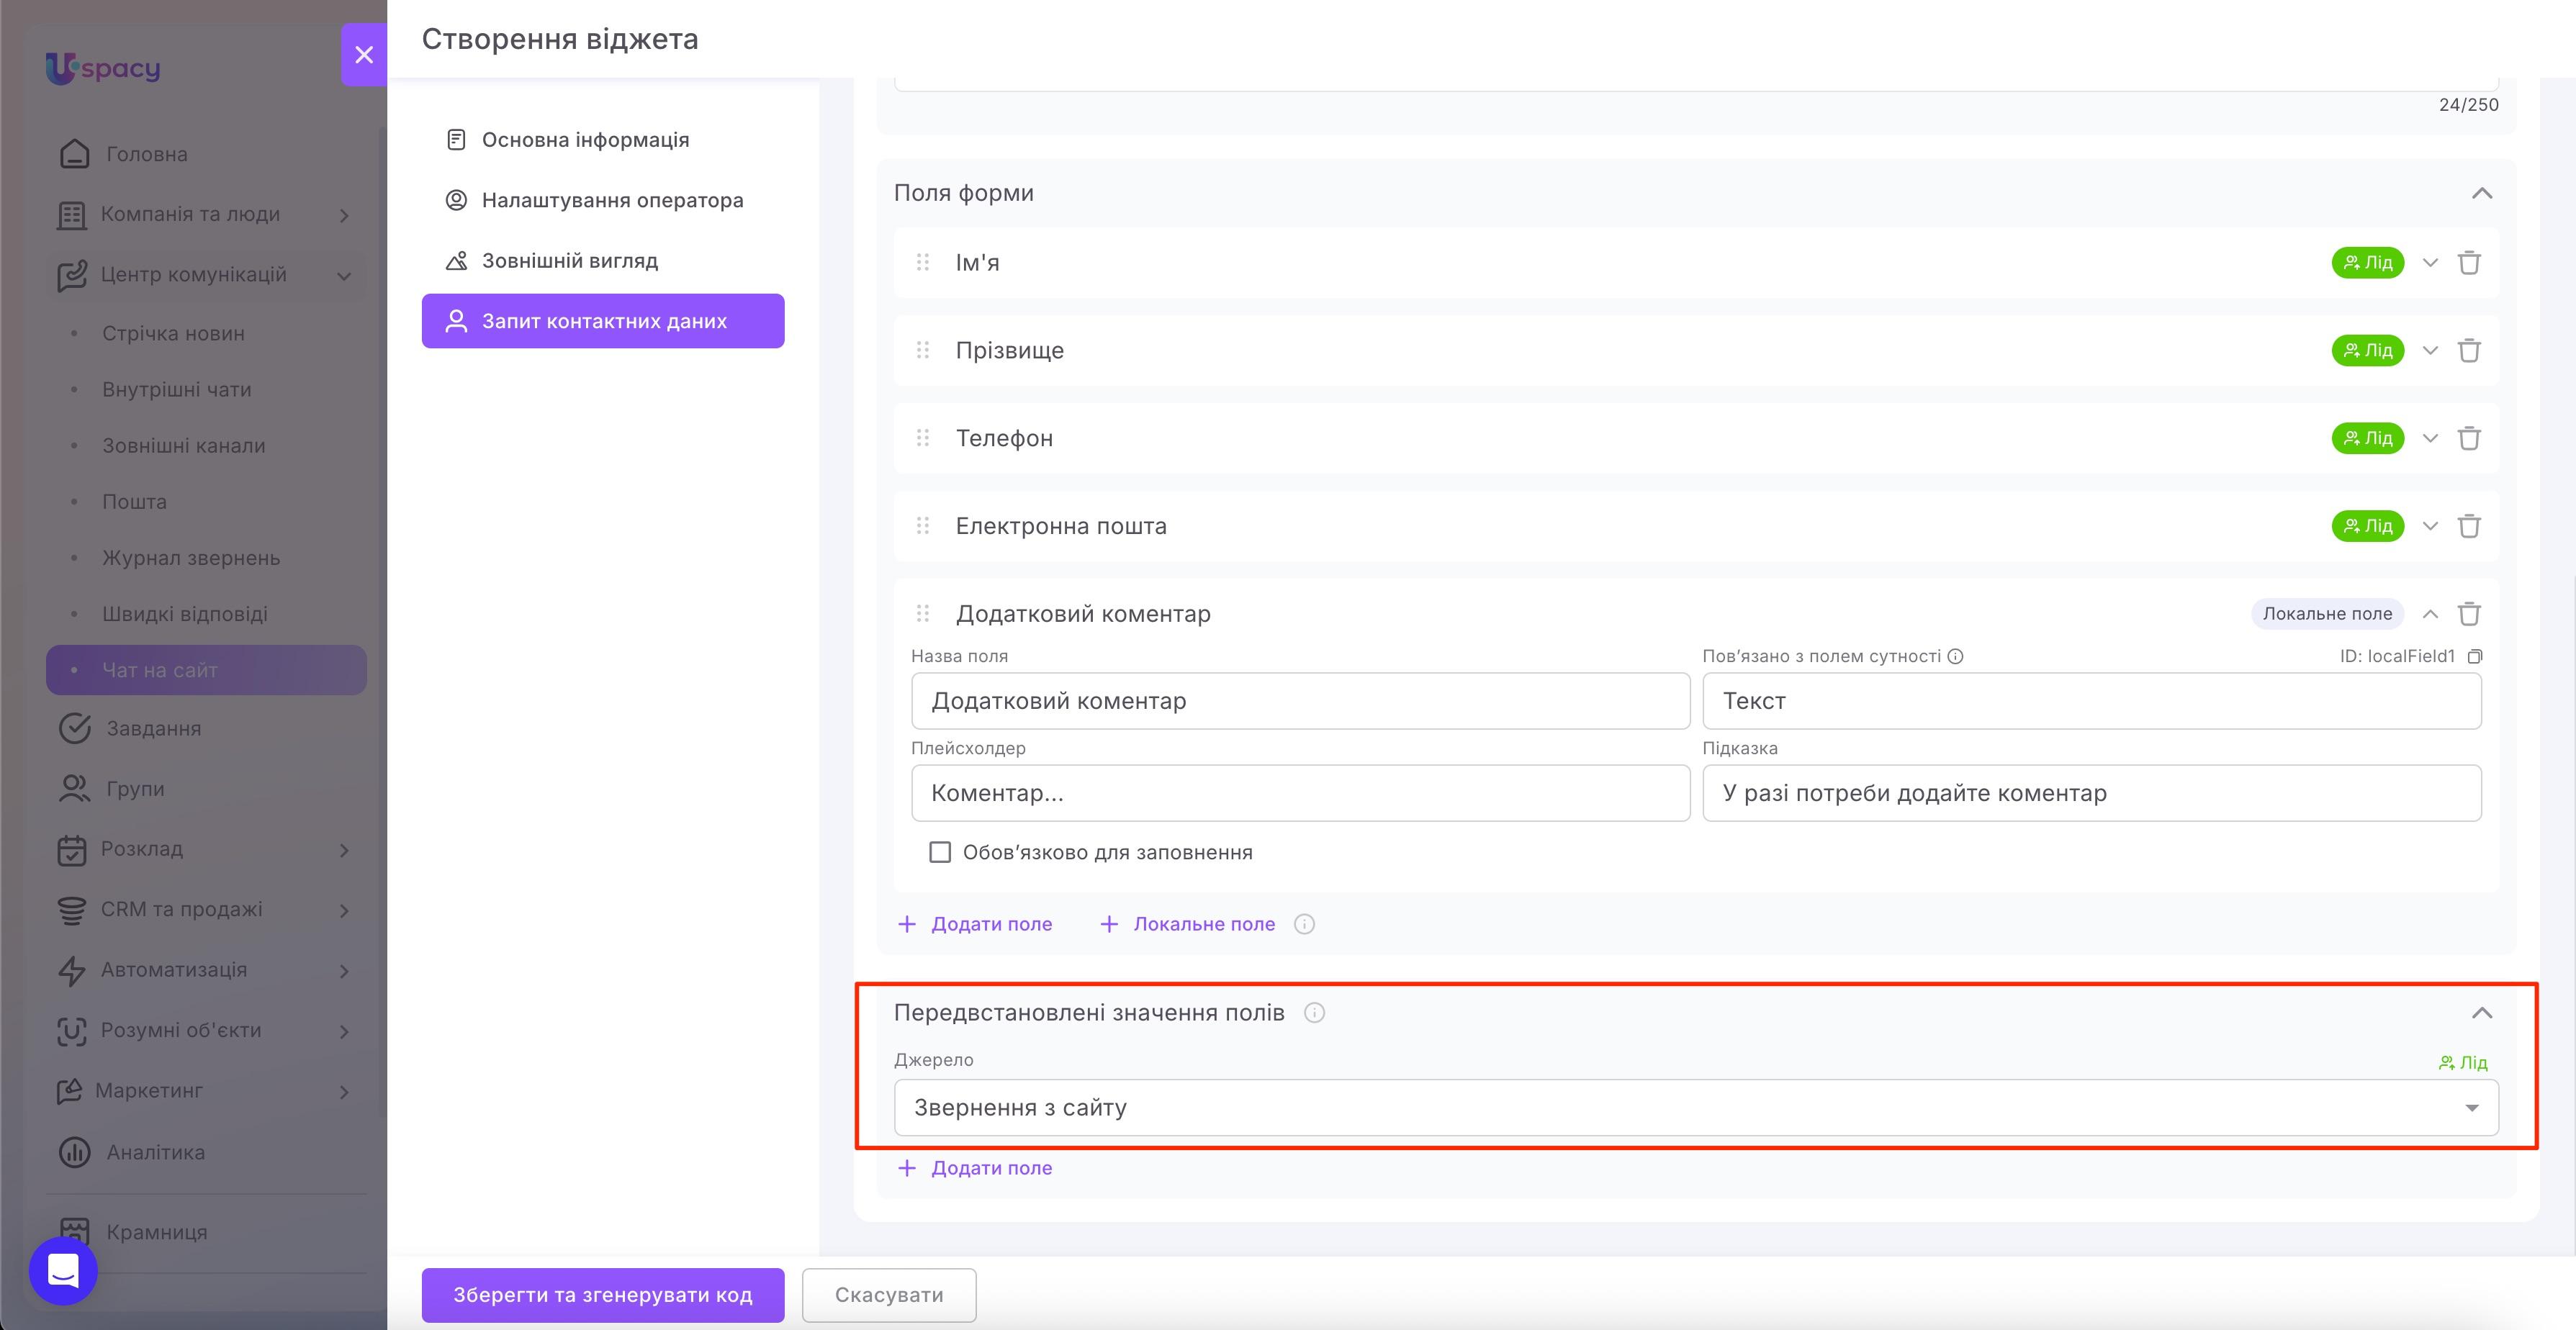Open the Джерело dropdown

coord(1696,1108)
